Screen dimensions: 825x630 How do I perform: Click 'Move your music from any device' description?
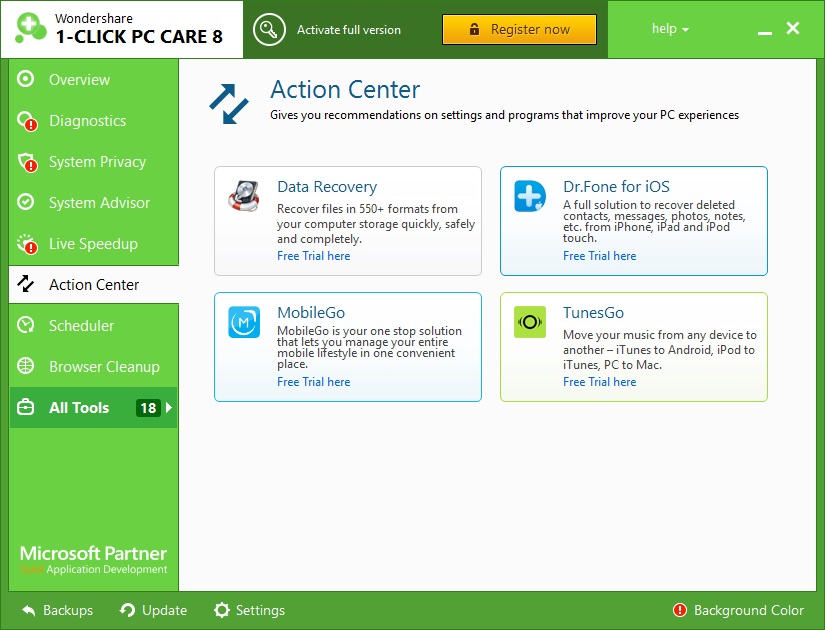click(660, 349)
